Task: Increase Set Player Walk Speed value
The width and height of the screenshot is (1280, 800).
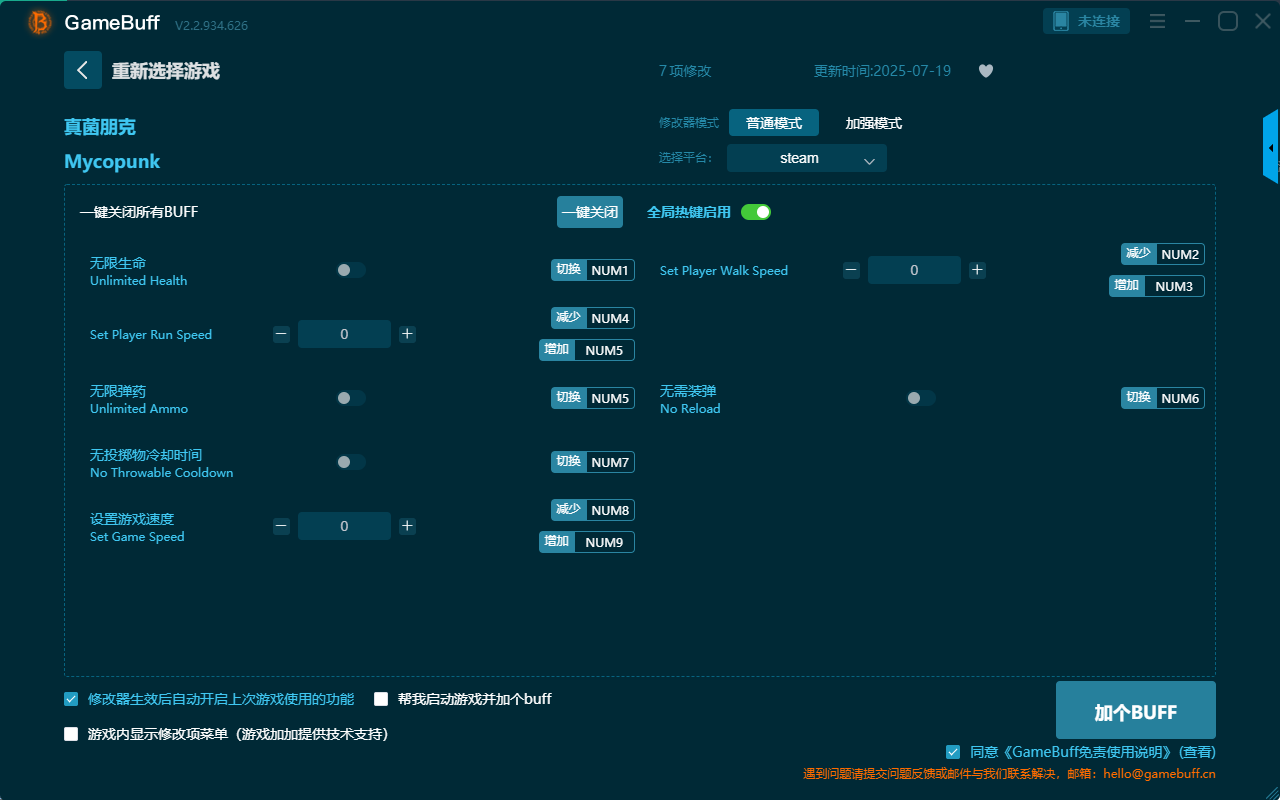Action: (977, 270)
